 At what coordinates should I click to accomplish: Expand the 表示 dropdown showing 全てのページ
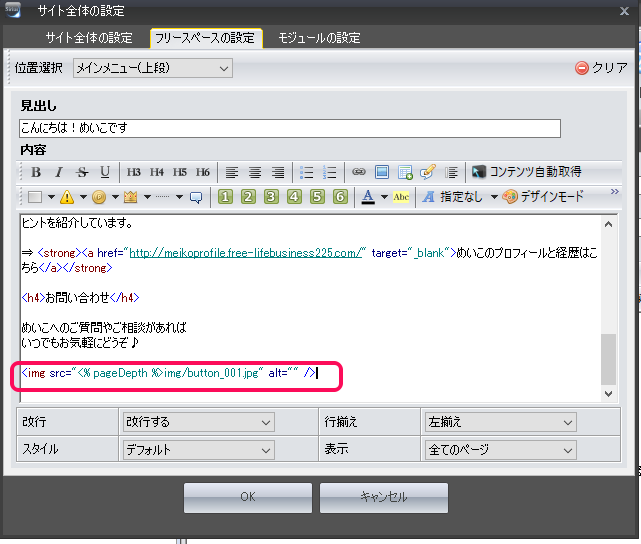point(499,450)
